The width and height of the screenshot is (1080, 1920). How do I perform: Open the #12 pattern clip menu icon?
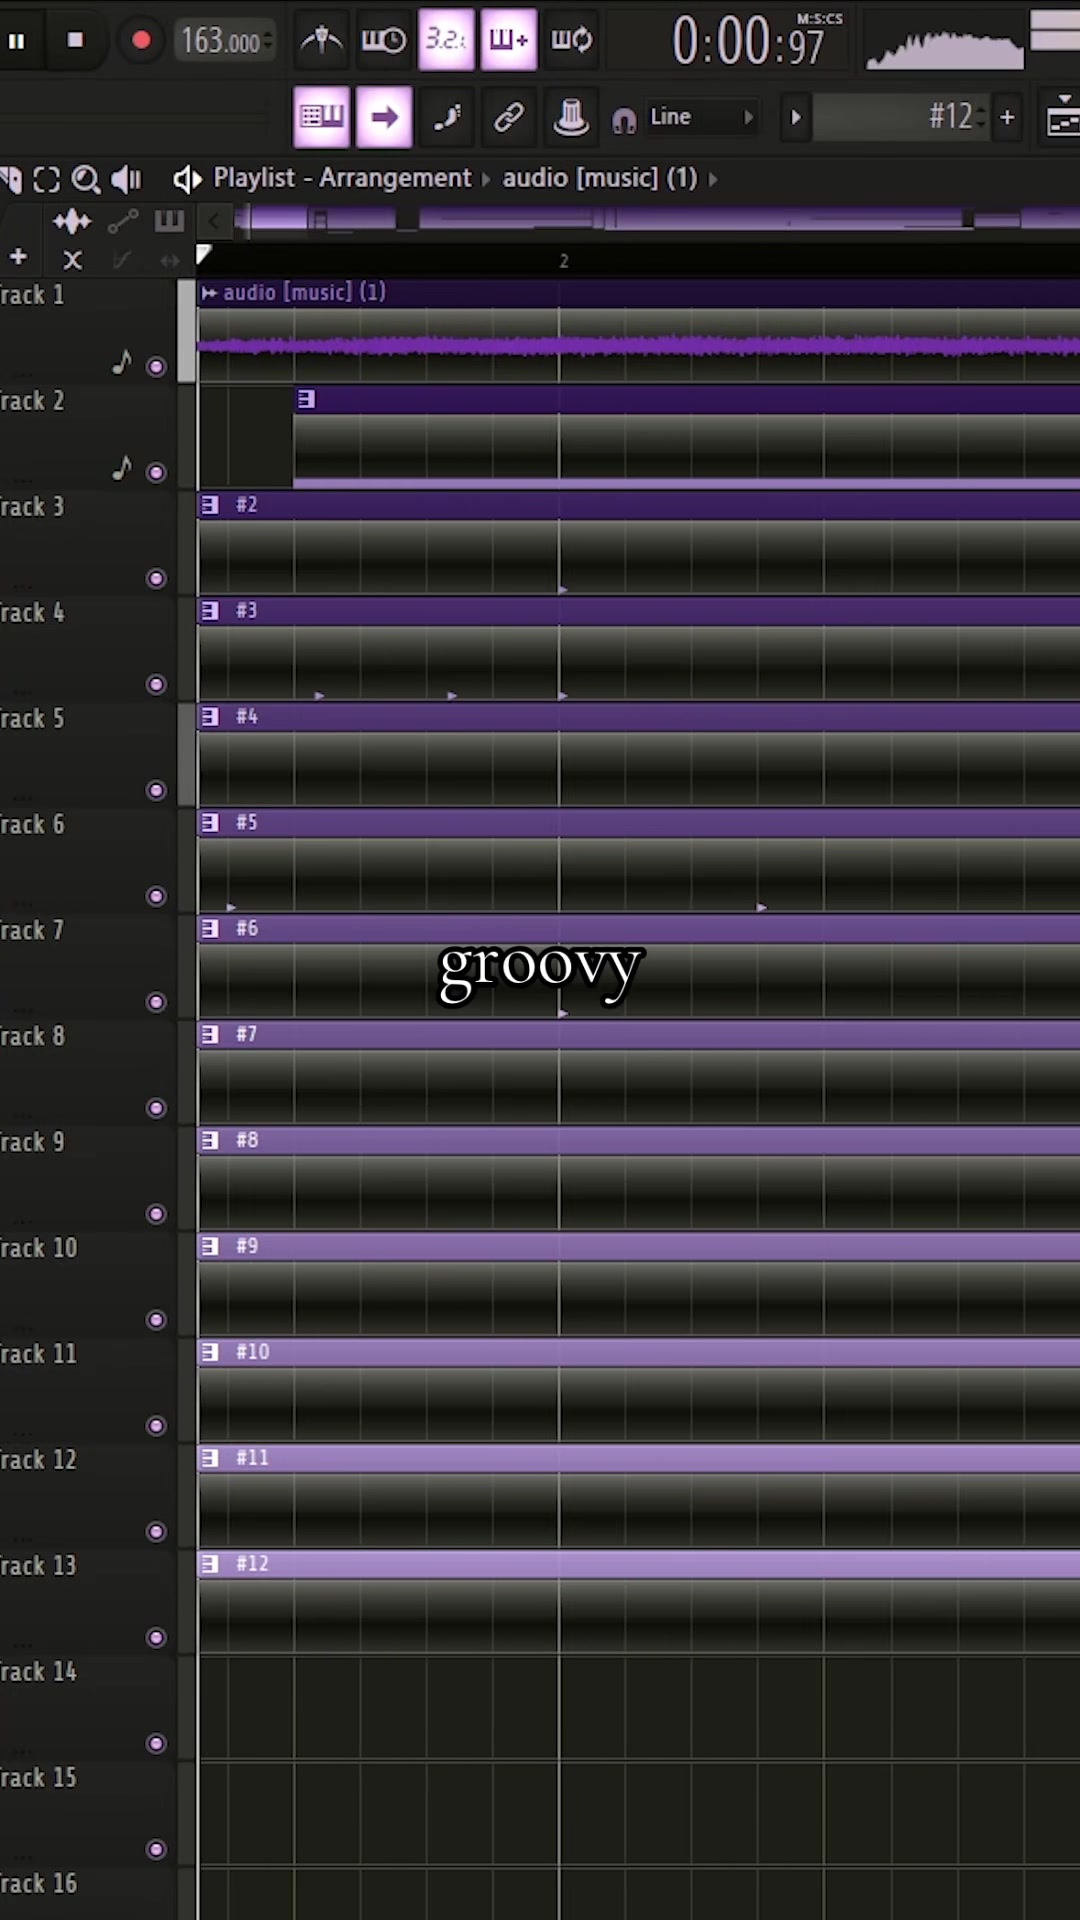coord(210,1564)
